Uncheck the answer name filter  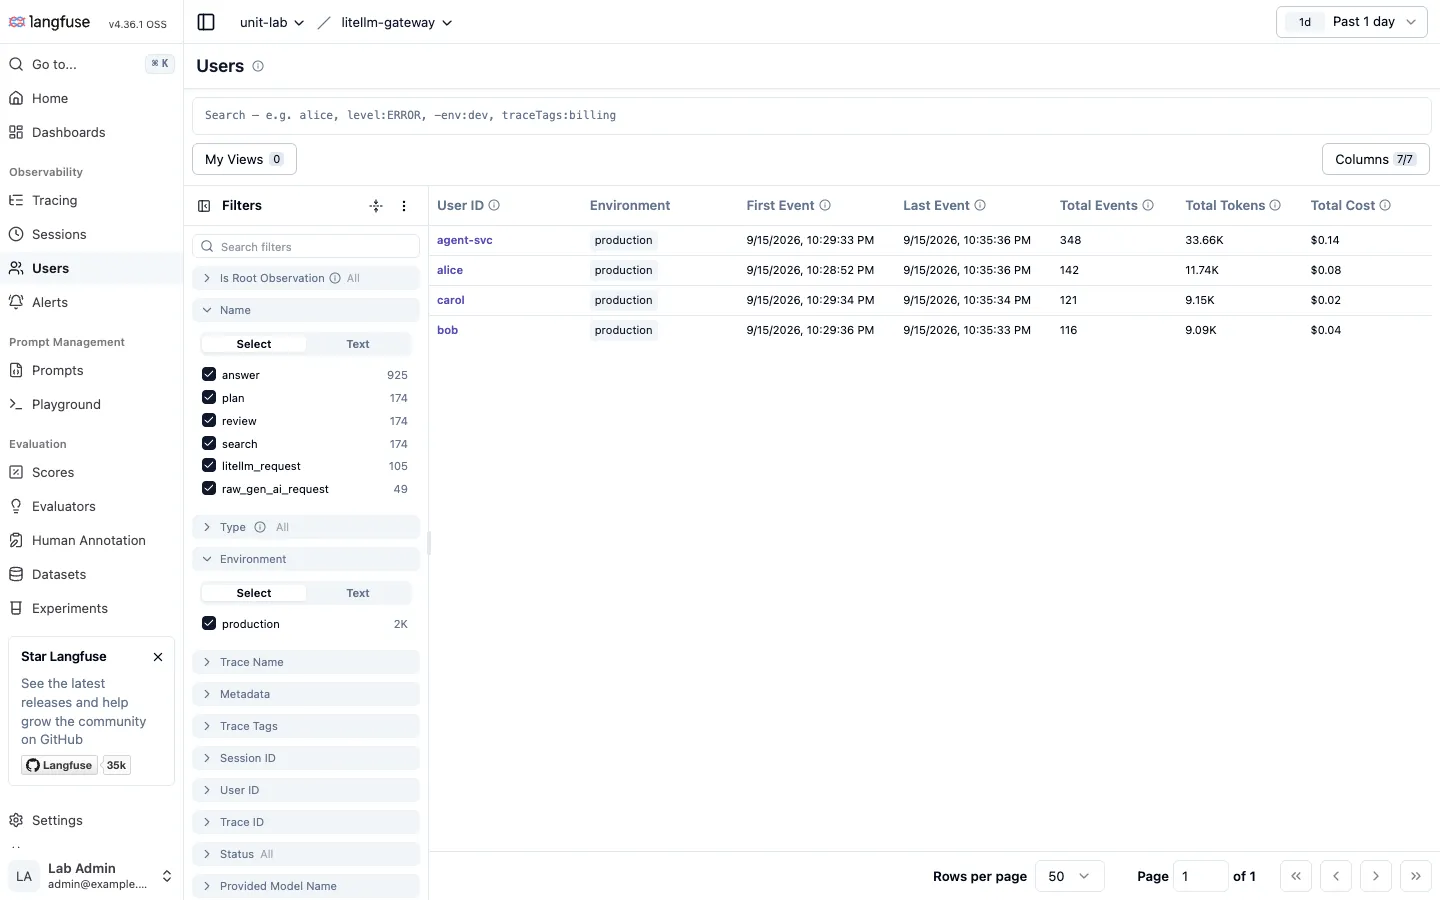tap(209, 374)
